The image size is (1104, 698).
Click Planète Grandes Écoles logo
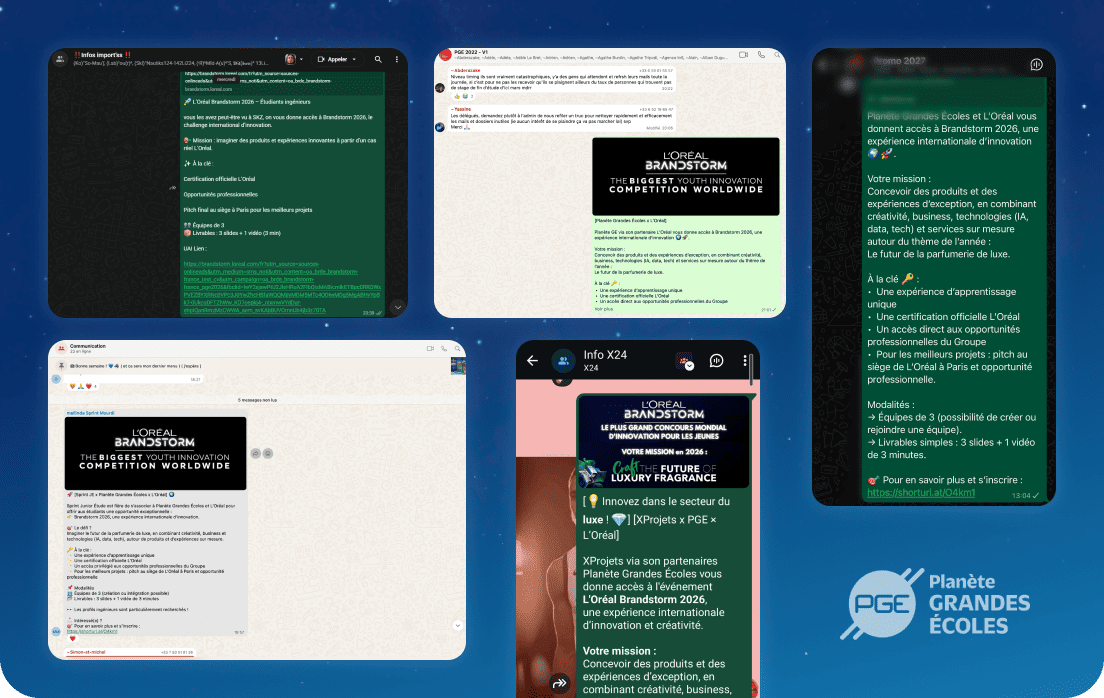(936, 604)
